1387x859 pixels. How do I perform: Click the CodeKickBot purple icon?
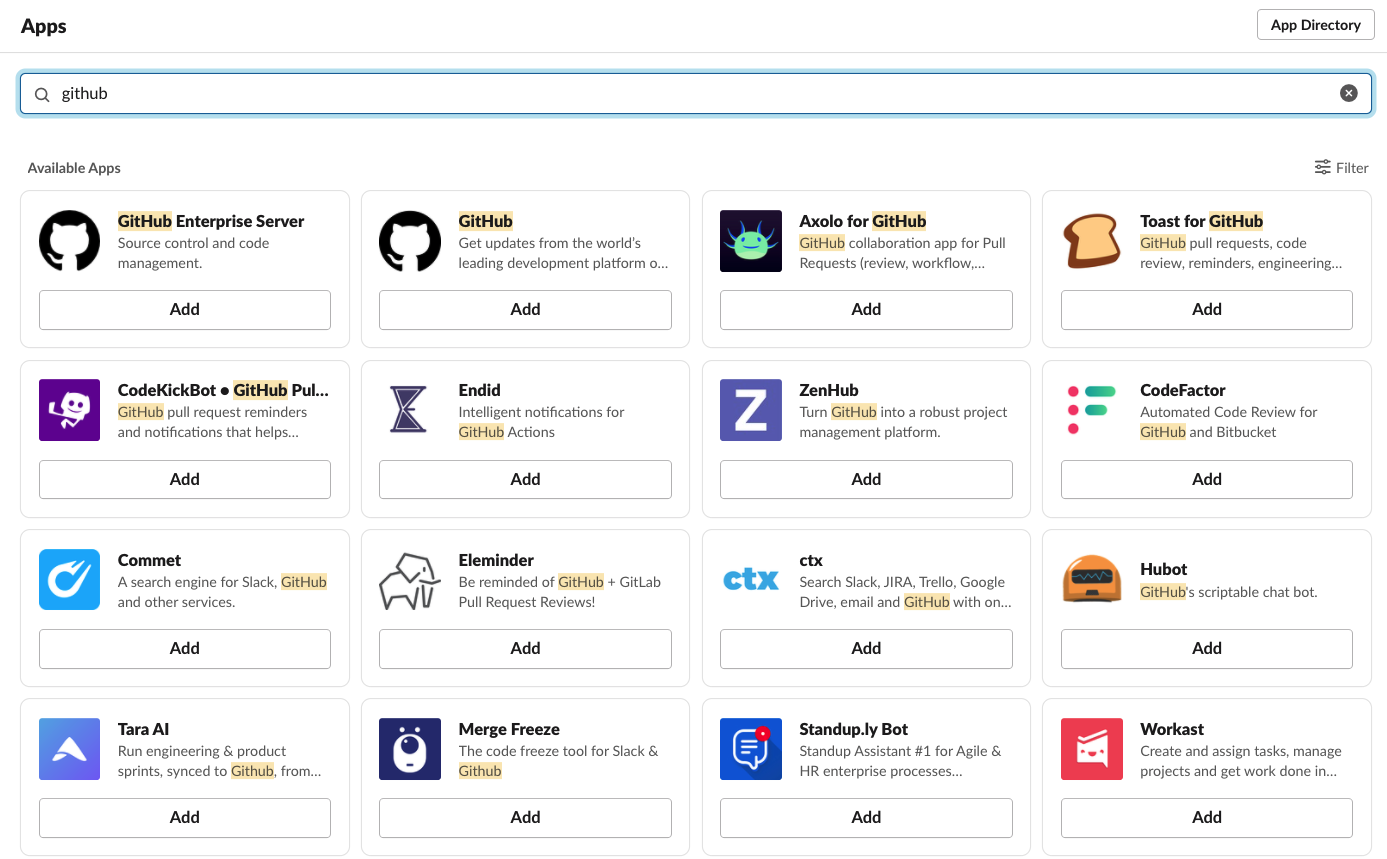69,410
